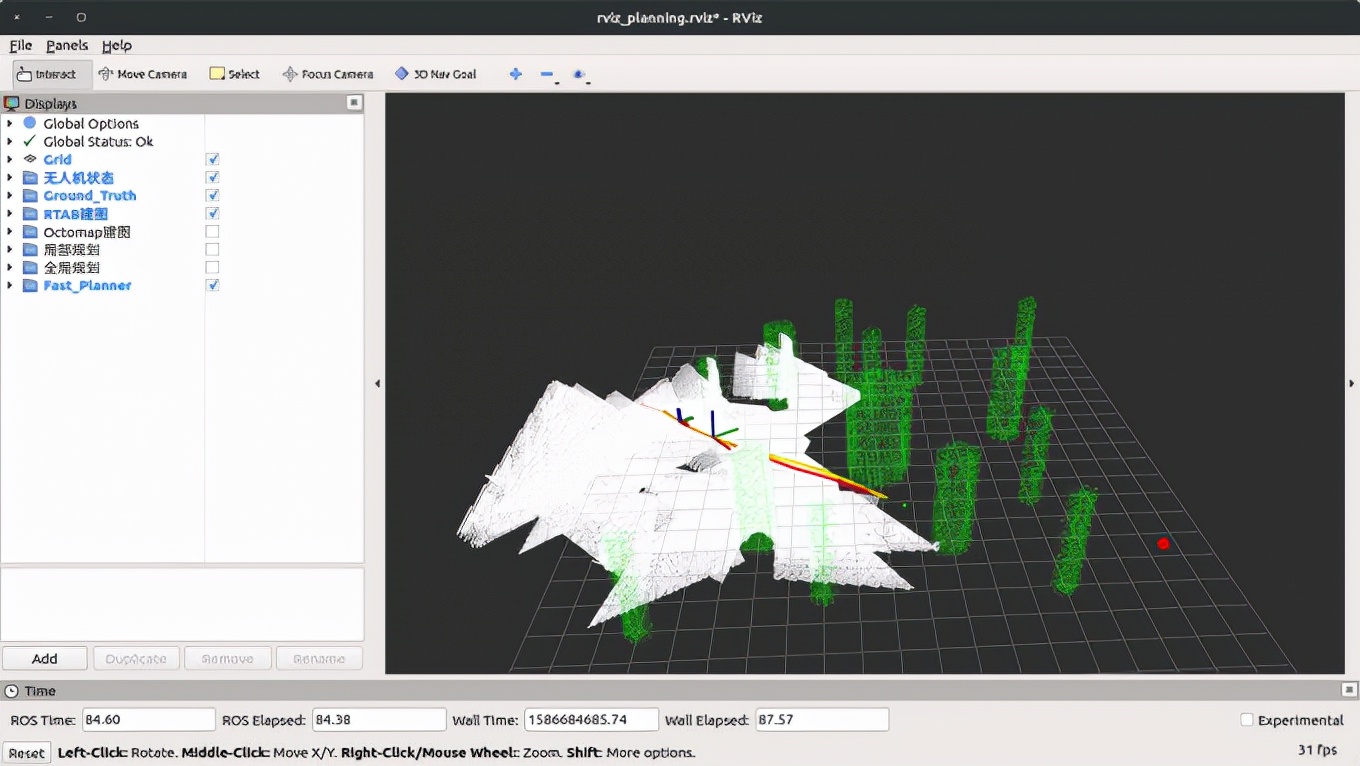Image resolution: width=1360 pixels, height=766 pixels.
Task: Activate the Move Camera tool
Action: point(142,74)
